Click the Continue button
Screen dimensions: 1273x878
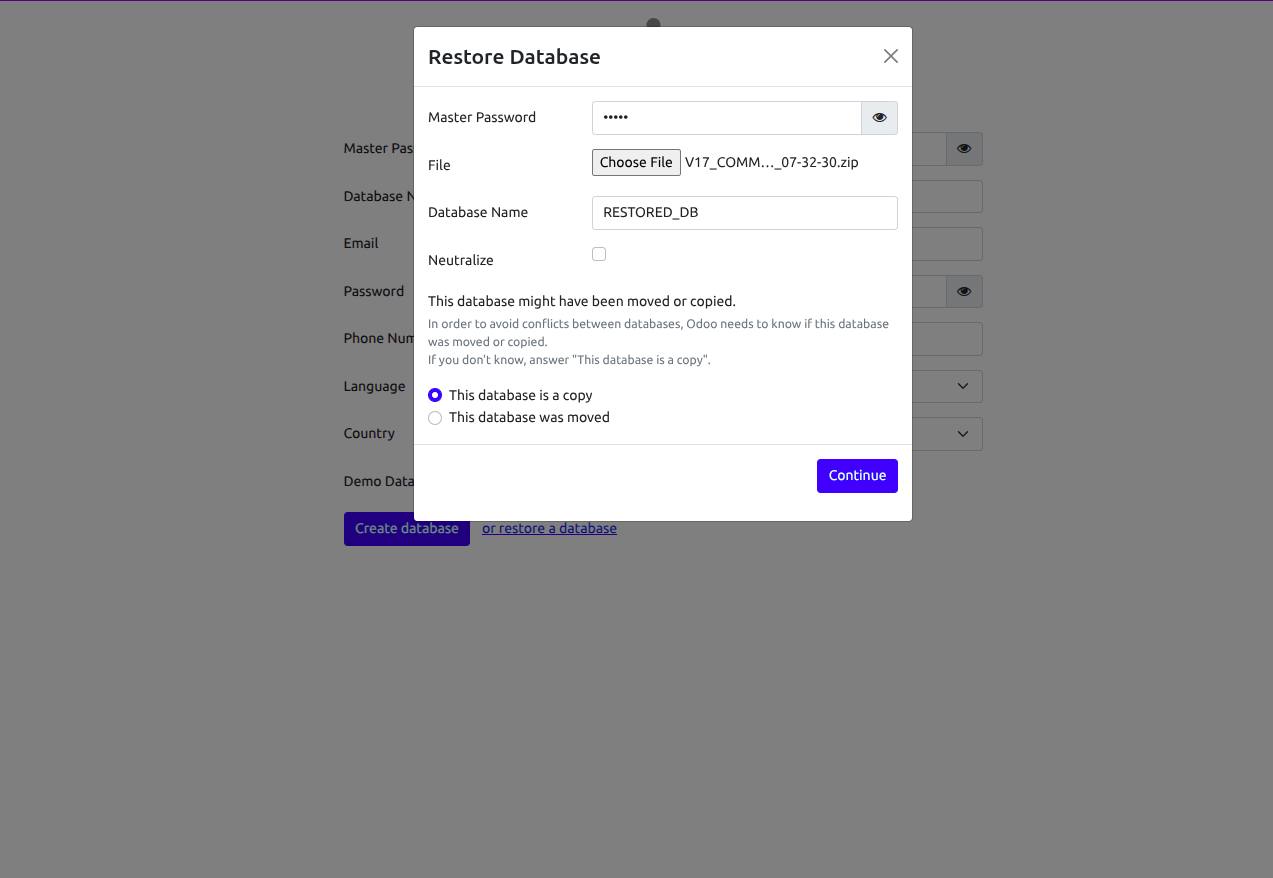click(857, 476)
